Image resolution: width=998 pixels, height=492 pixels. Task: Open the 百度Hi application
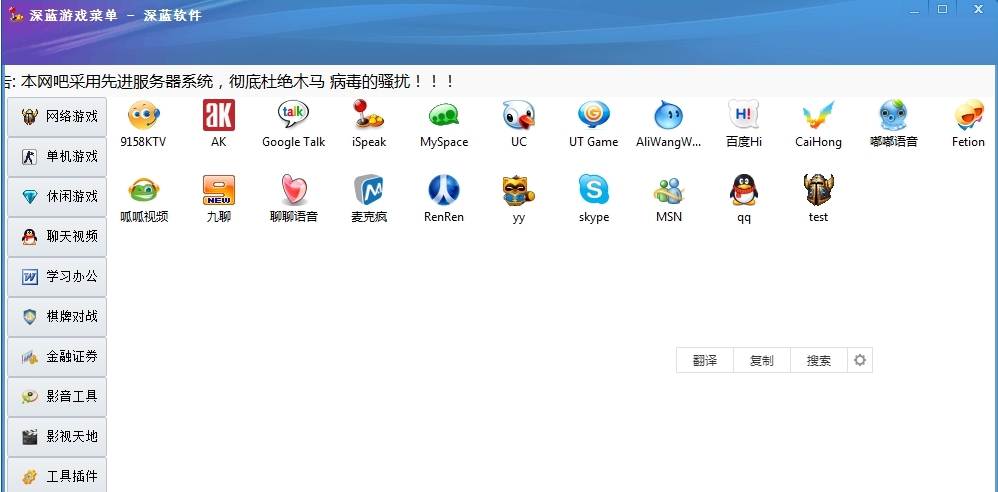pyautogui.click(x=743, y=115)
